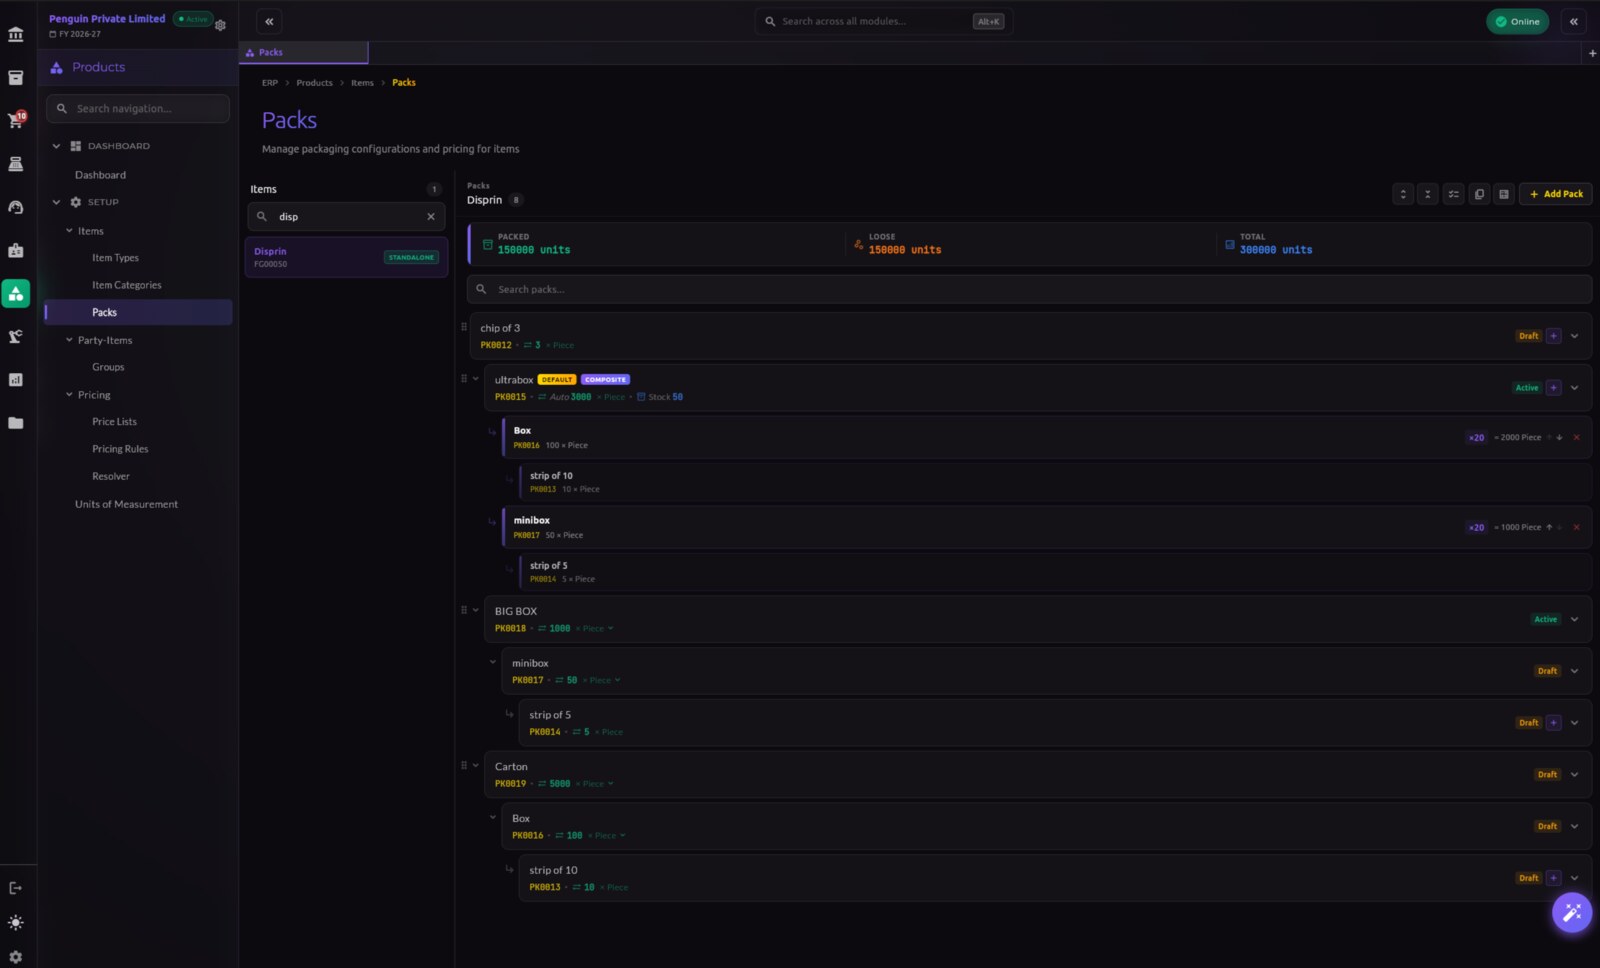The width and height of the screenshot is (1600, 968).
Task: Toggle the light/dark theme sun icon
Action: point(15,923)
